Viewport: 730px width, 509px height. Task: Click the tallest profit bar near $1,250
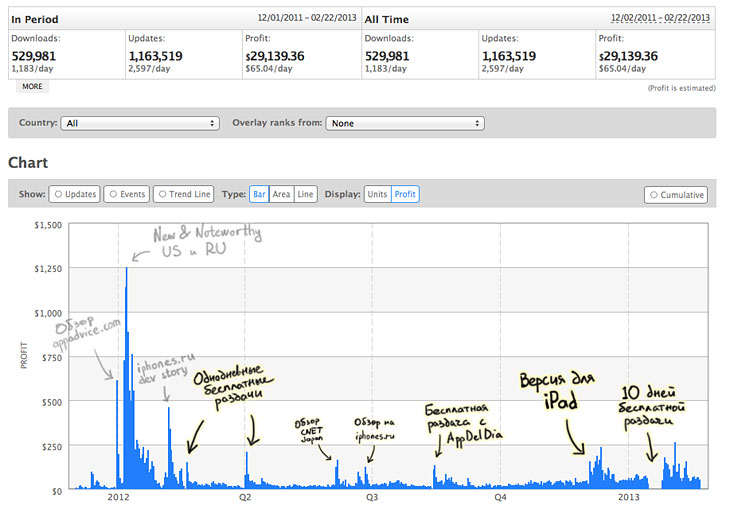[x=127, y=377]
